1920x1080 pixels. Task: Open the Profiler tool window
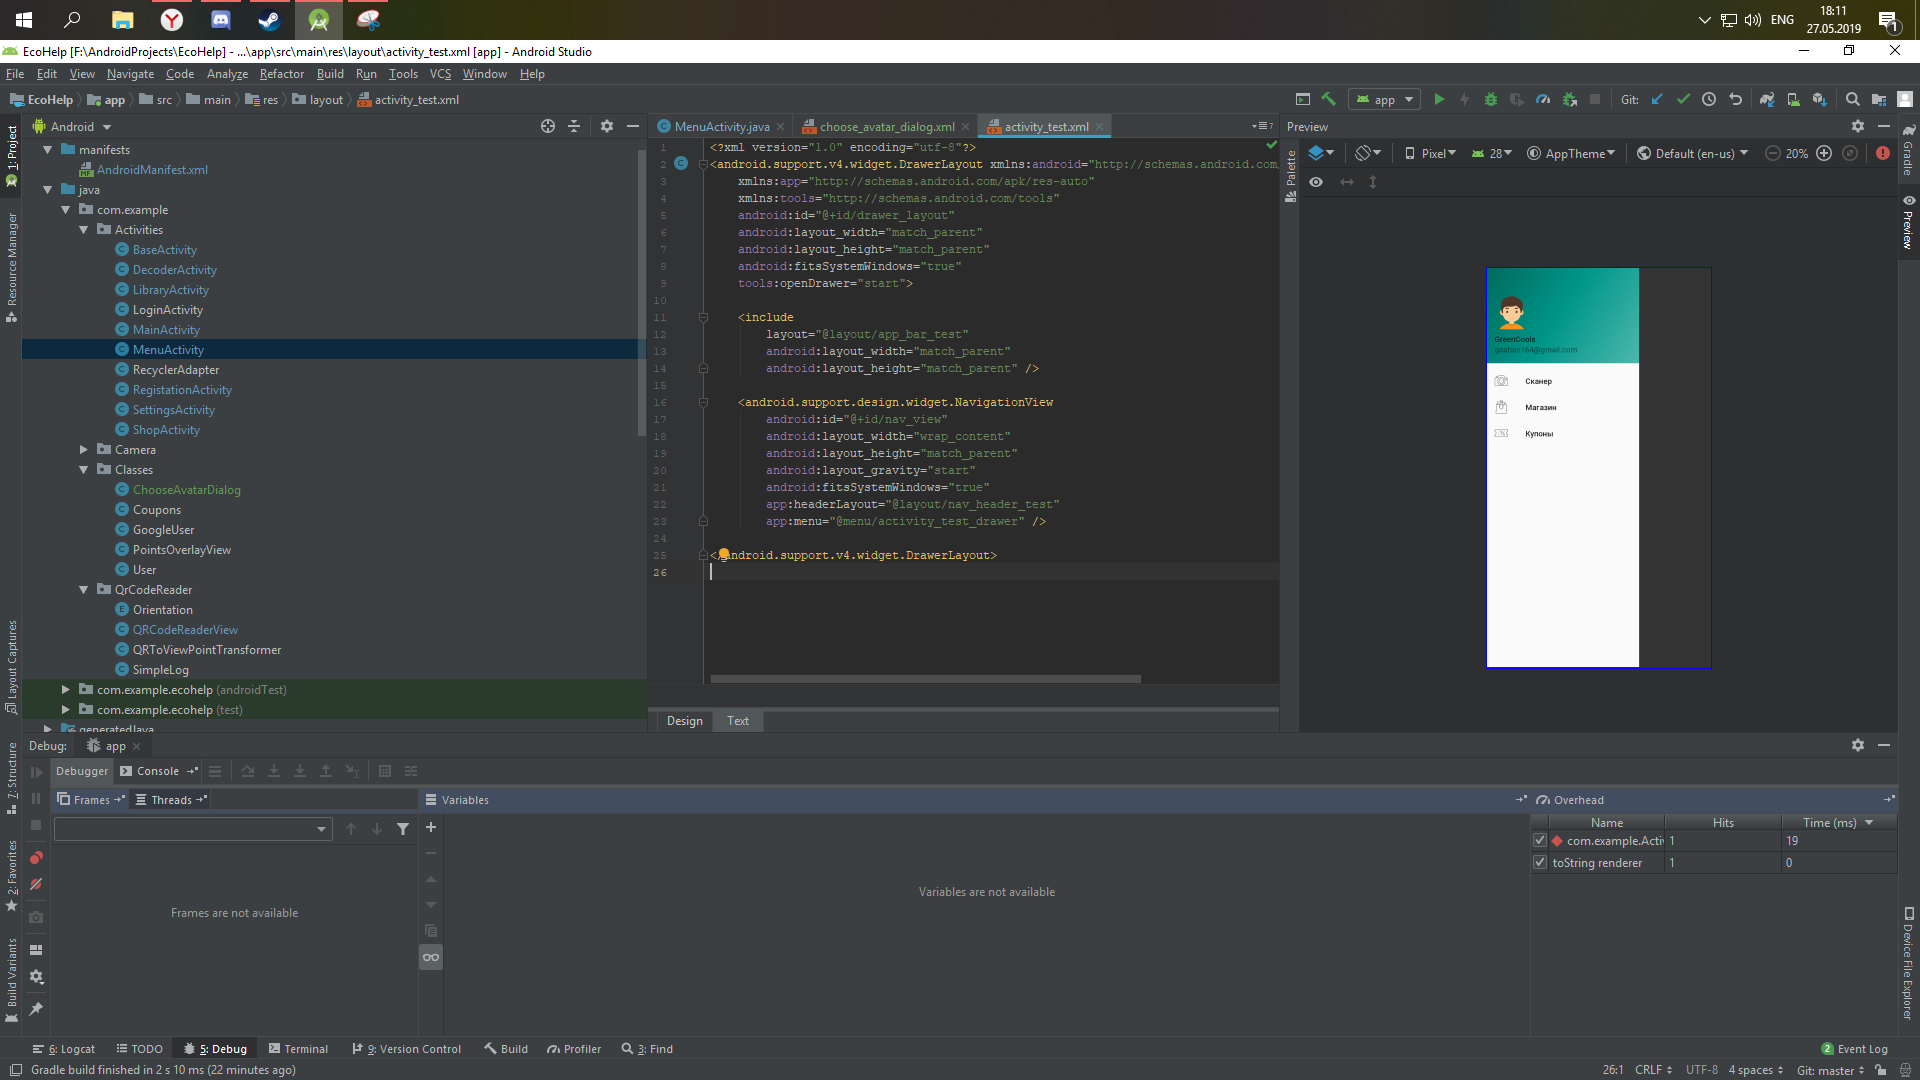[574, 1049]
